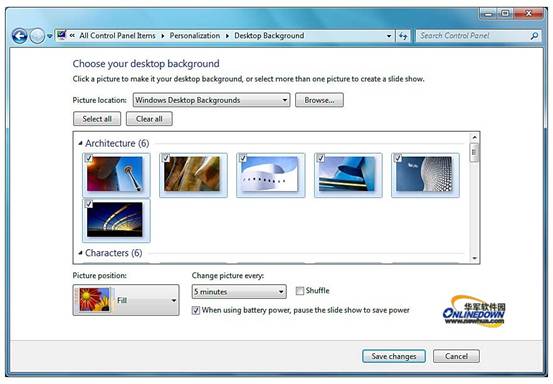Click the refresh button beside address bar

[403, 36]
